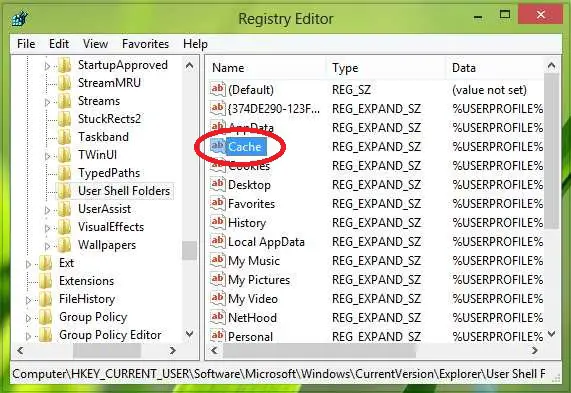Image resolution: width=571 pixels, height=393 pixels.
Task: Open the Favorites menu
Action: pos(146,44)
